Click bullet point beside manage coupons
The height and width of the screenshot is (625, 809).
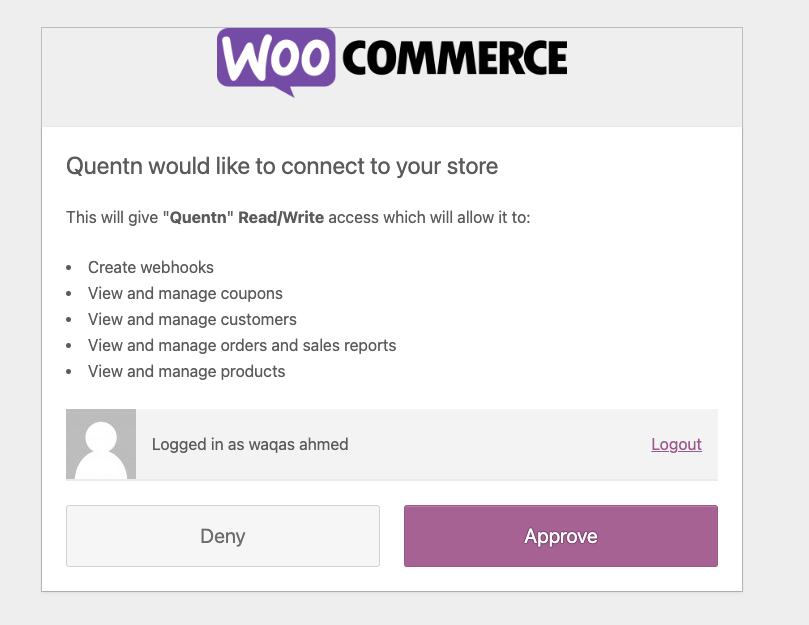click(x=69, y=294)
